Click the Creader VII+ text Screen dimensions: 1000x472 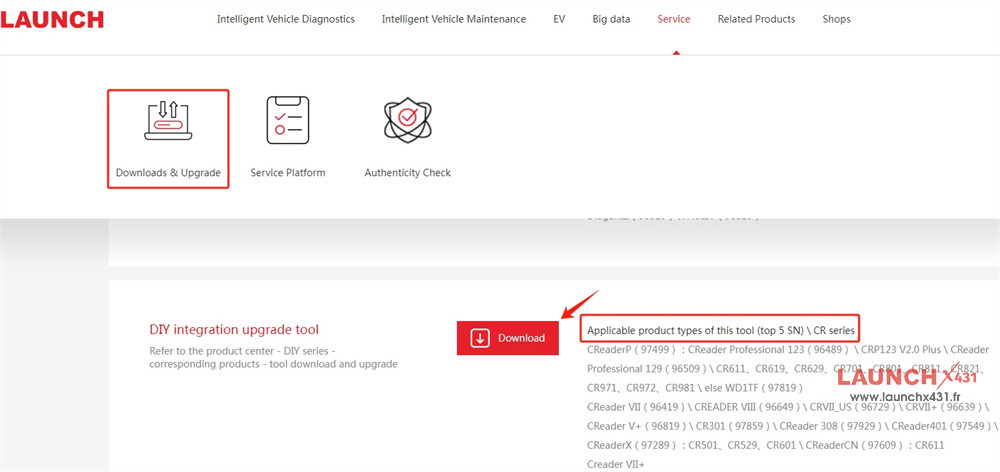coord(615,464)
